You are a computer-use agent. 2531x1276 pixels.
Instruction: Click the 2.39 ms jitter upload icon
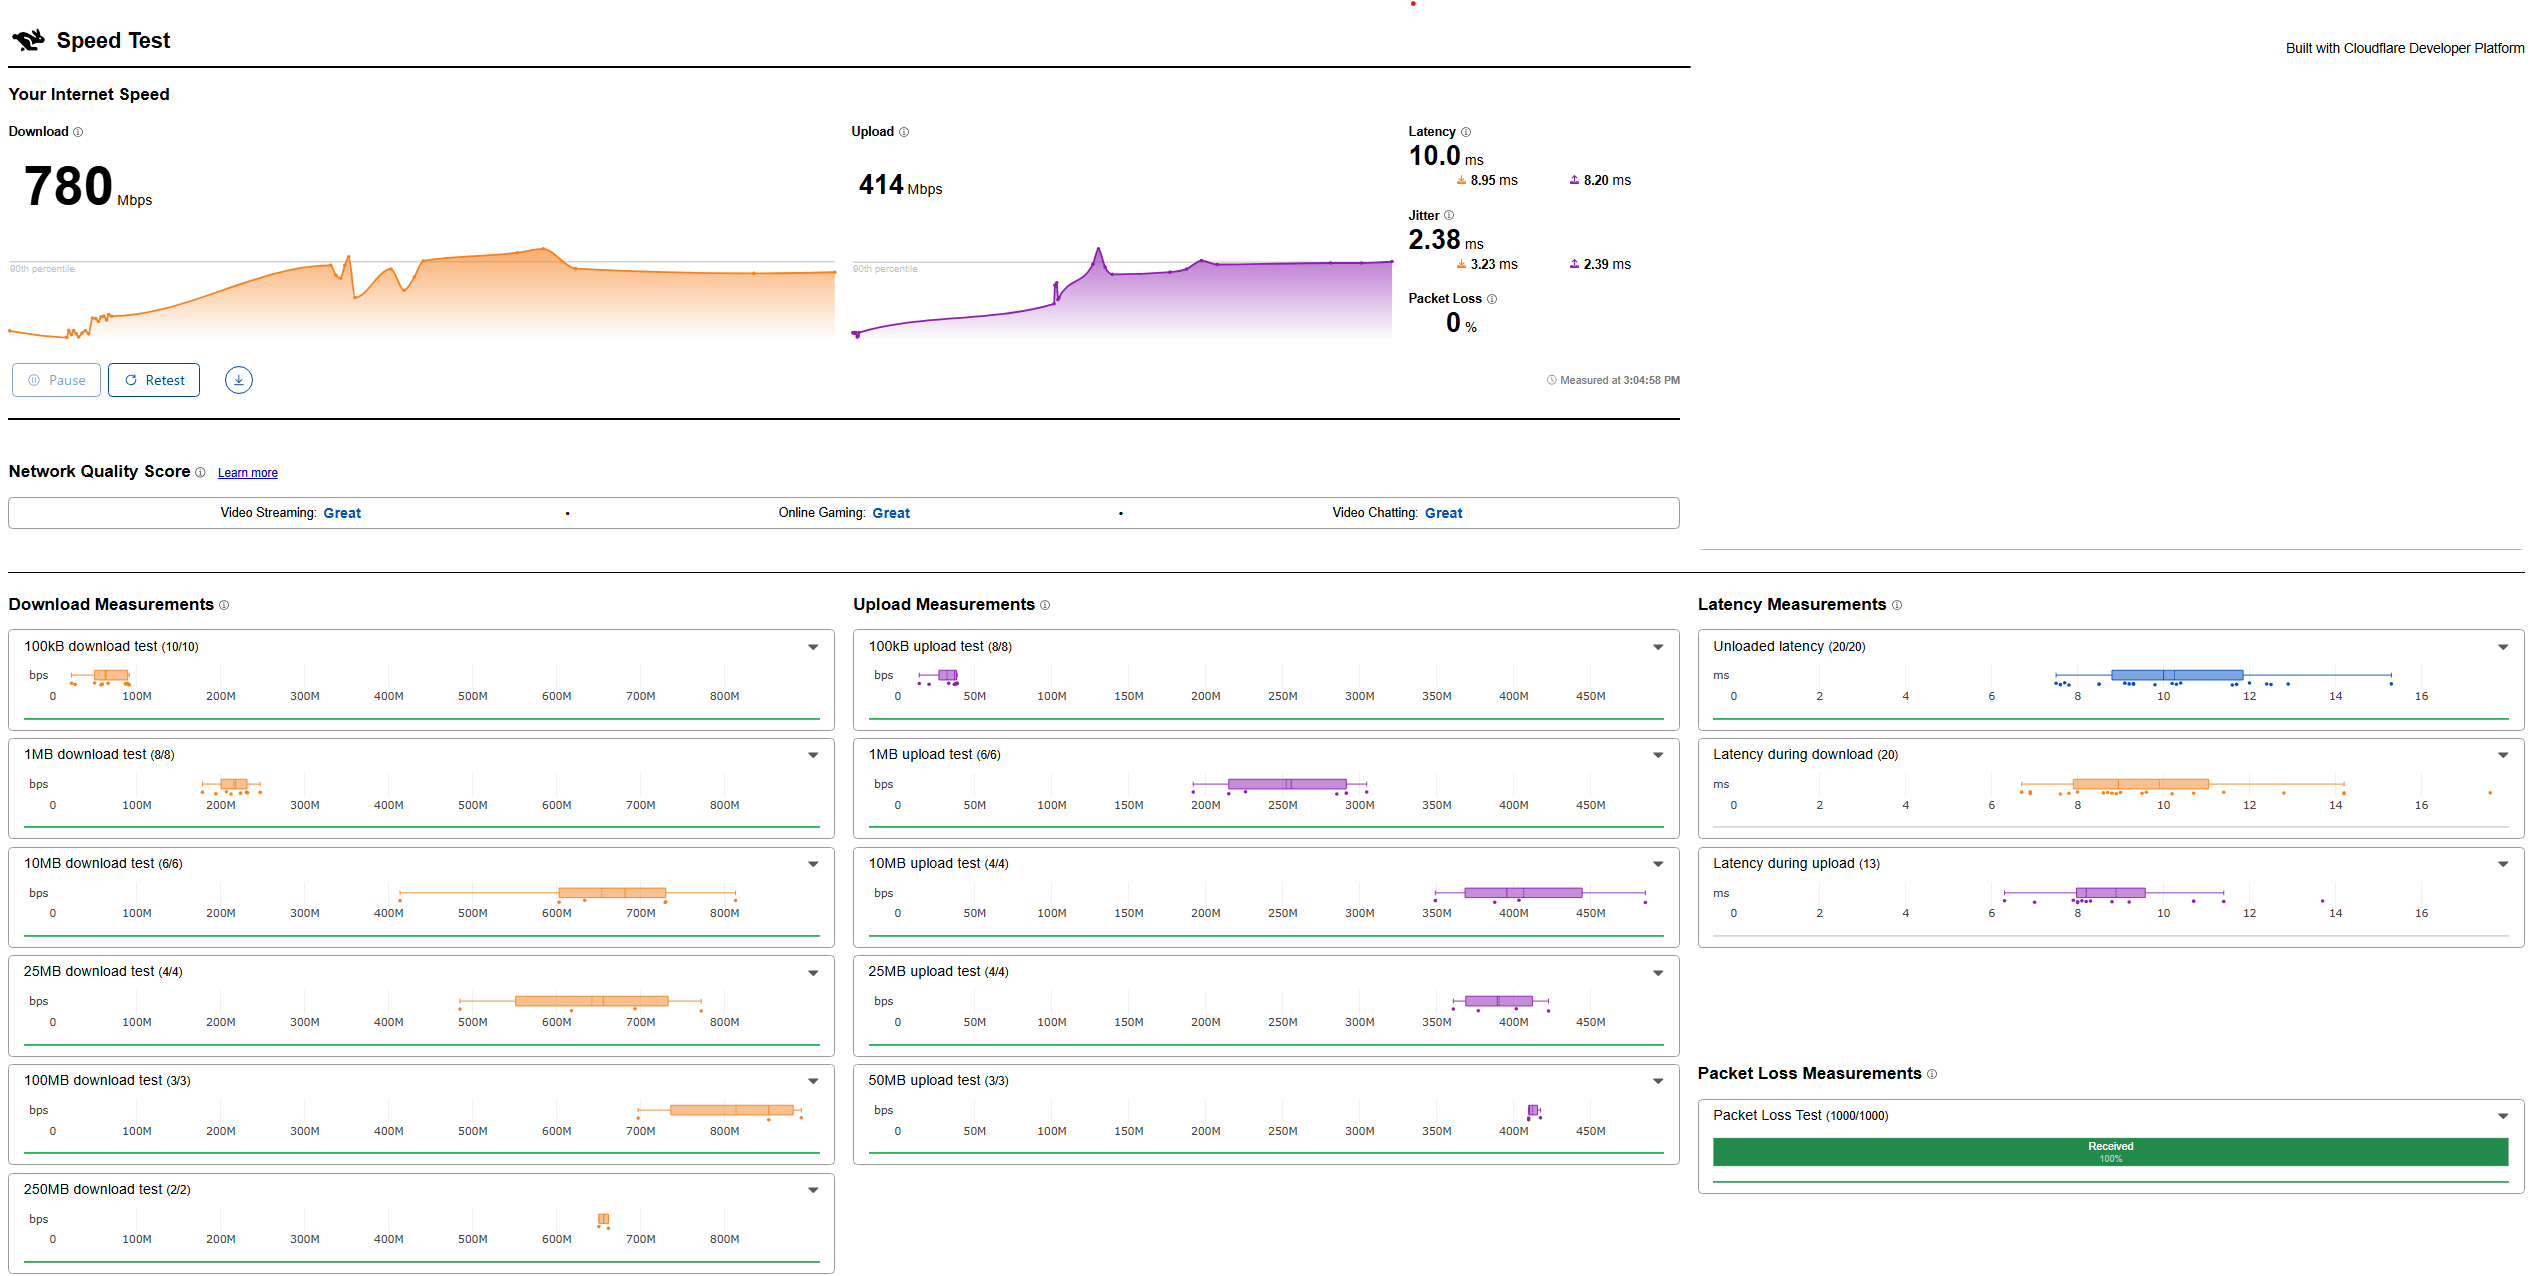(x=1574, y=264)
